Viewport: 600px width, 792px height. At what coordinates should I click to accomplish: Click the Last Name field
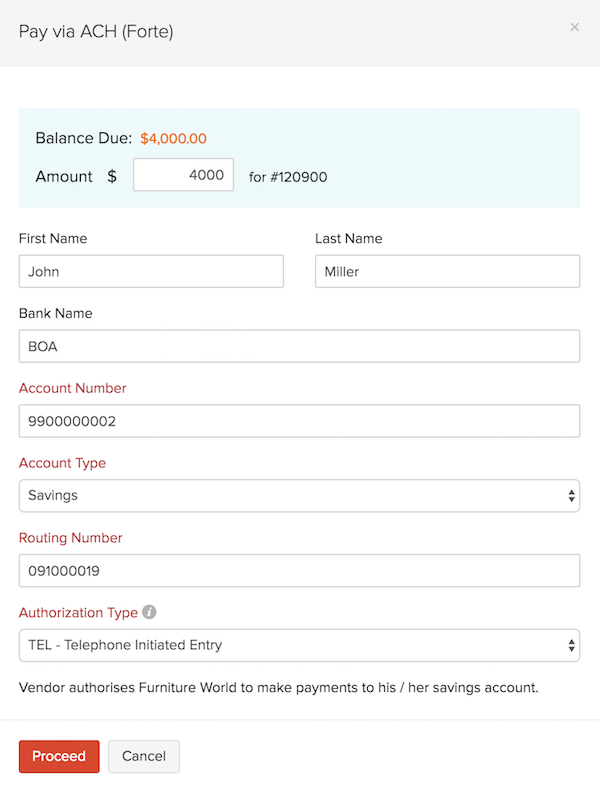click(447, 271)
